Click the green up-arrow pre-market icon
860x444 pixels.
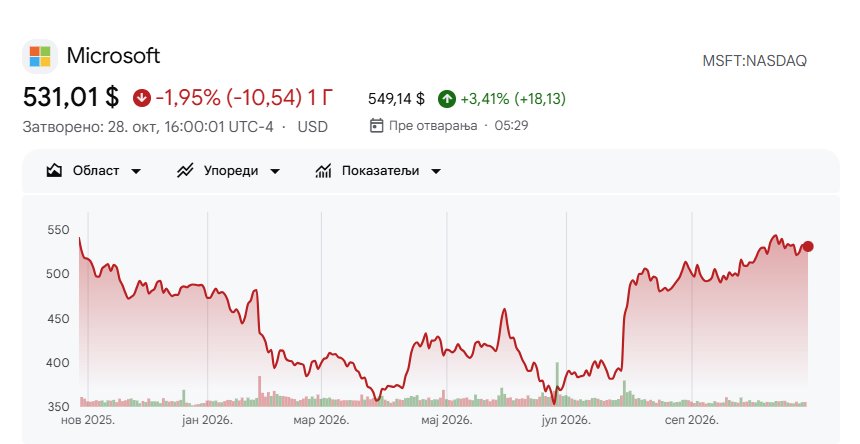pyautogui.click(x=446, y=99)
